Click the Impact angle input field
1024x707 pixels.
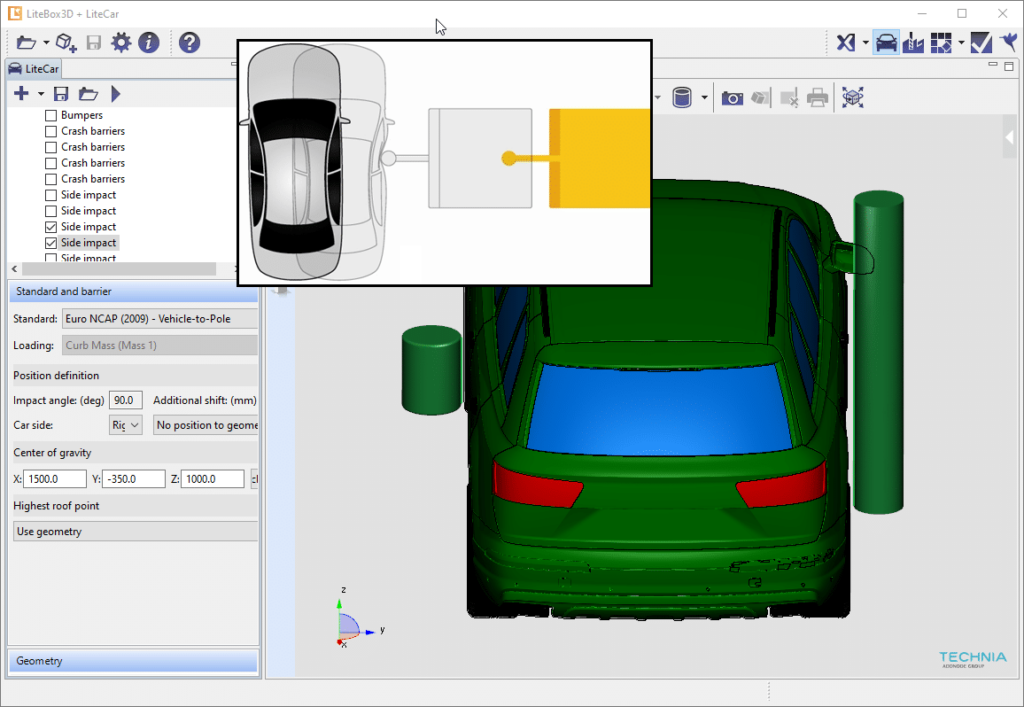(125, 400)
